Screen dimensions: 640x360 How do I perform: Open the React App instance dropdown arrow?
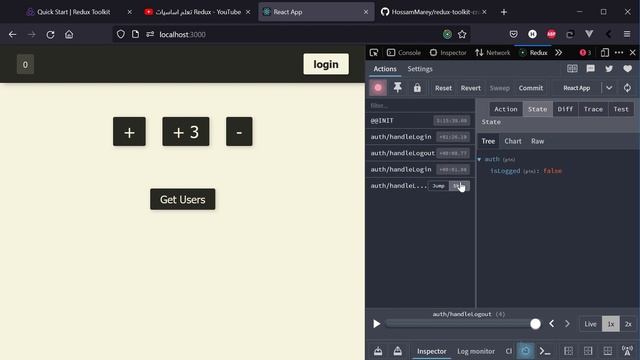point(609,88)
